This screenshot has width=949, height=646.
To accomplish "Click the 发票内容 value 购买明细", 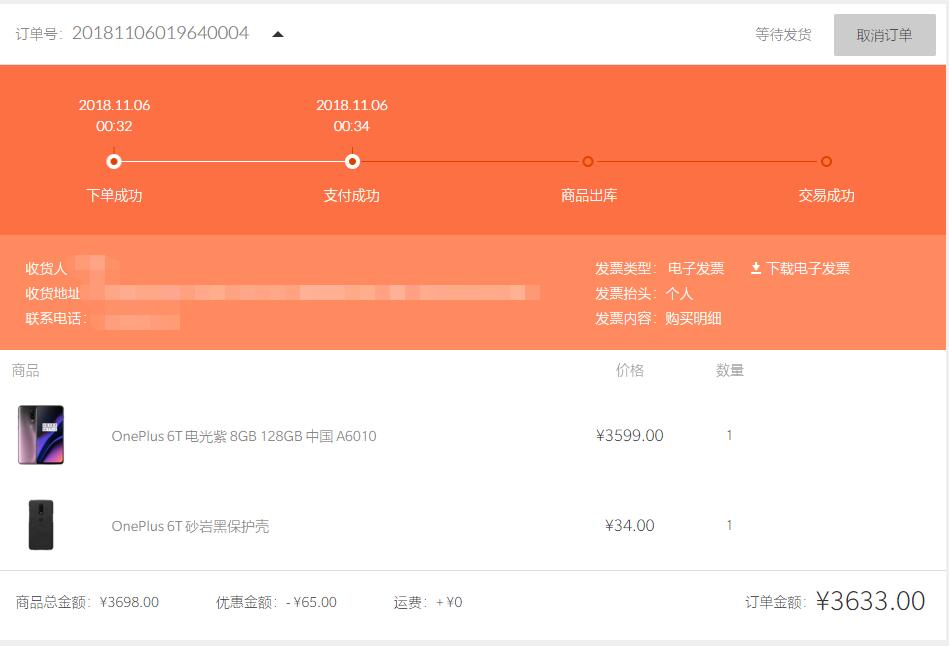I will point(693,318).
